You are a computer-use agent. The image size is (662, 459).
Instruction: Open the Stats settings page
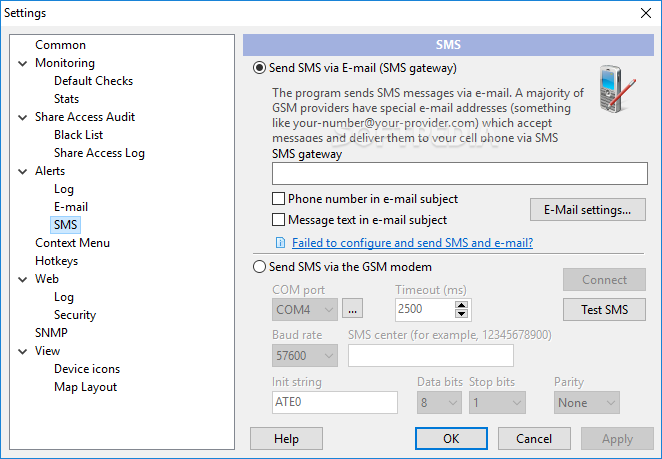[x=66, y=99]
